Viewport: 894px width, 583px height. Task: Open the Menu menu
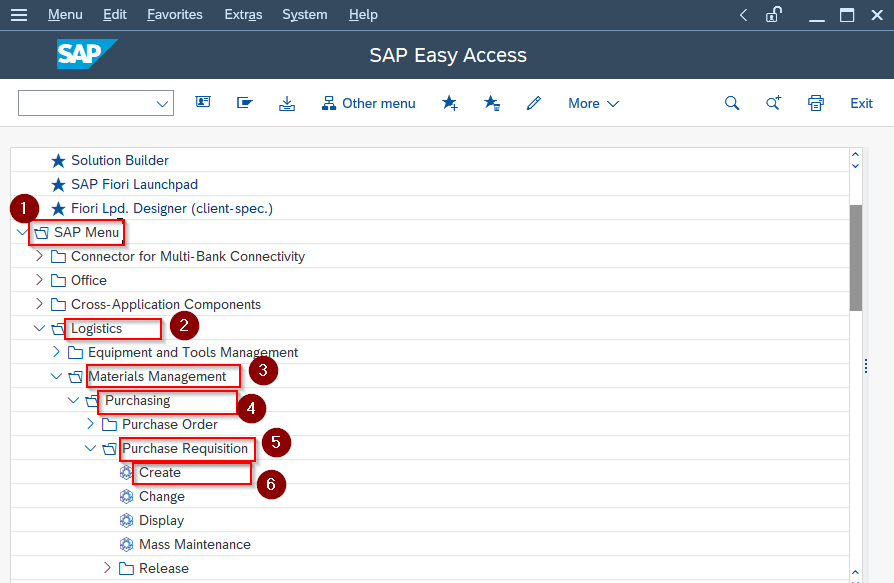pos(65,14)
